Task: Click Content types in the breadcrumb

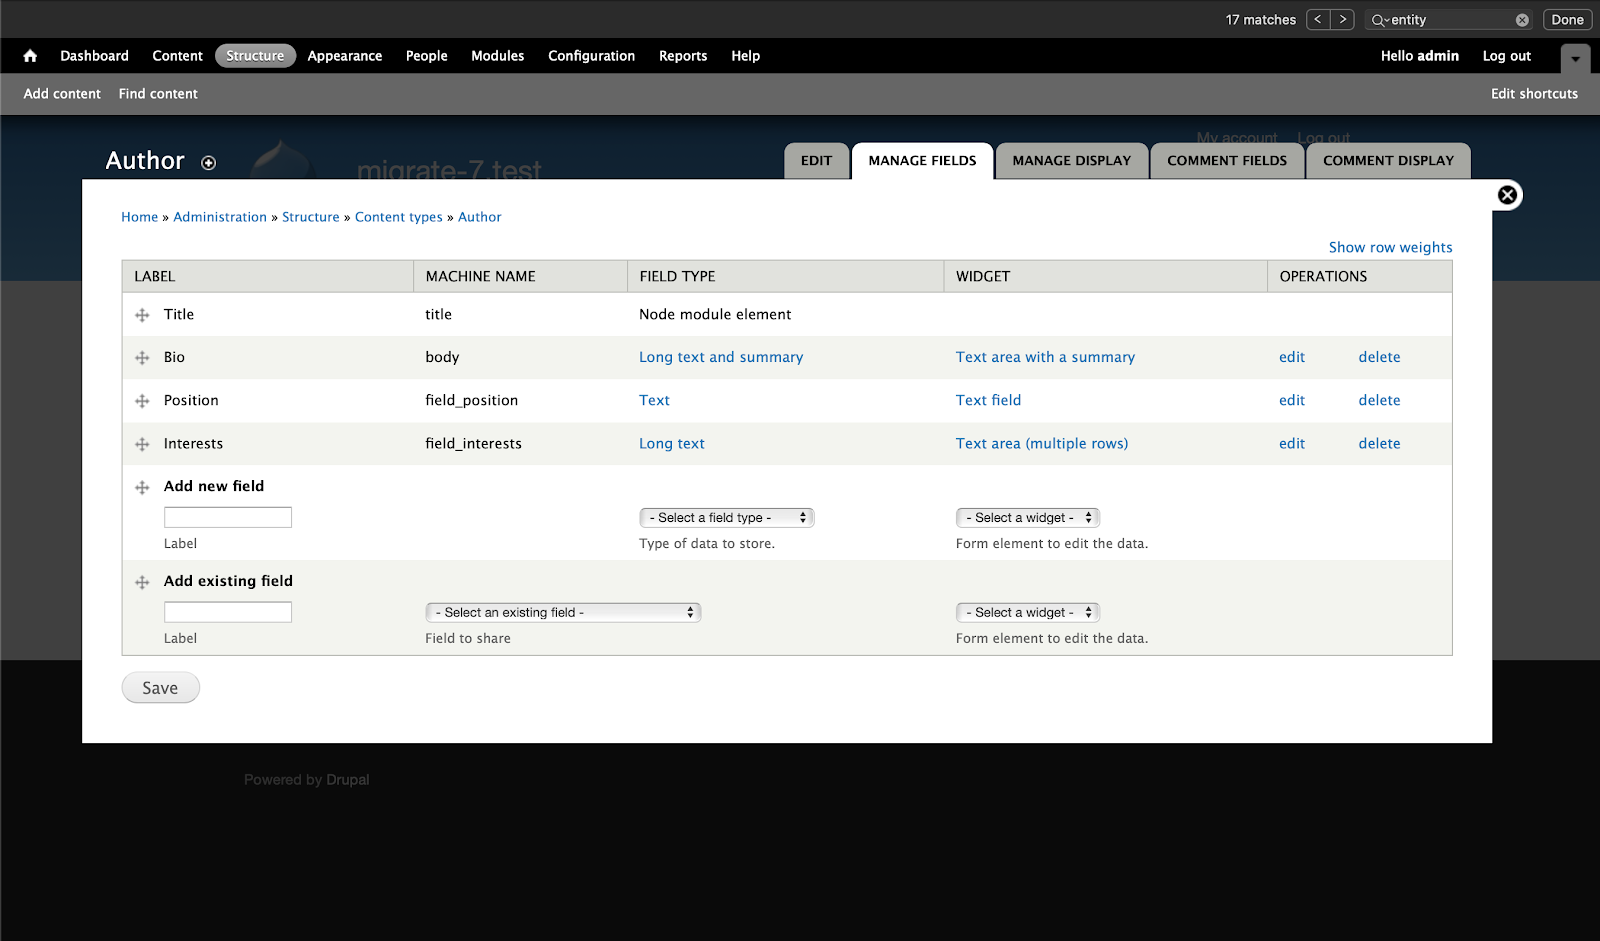Action: [x=398, y=217]
